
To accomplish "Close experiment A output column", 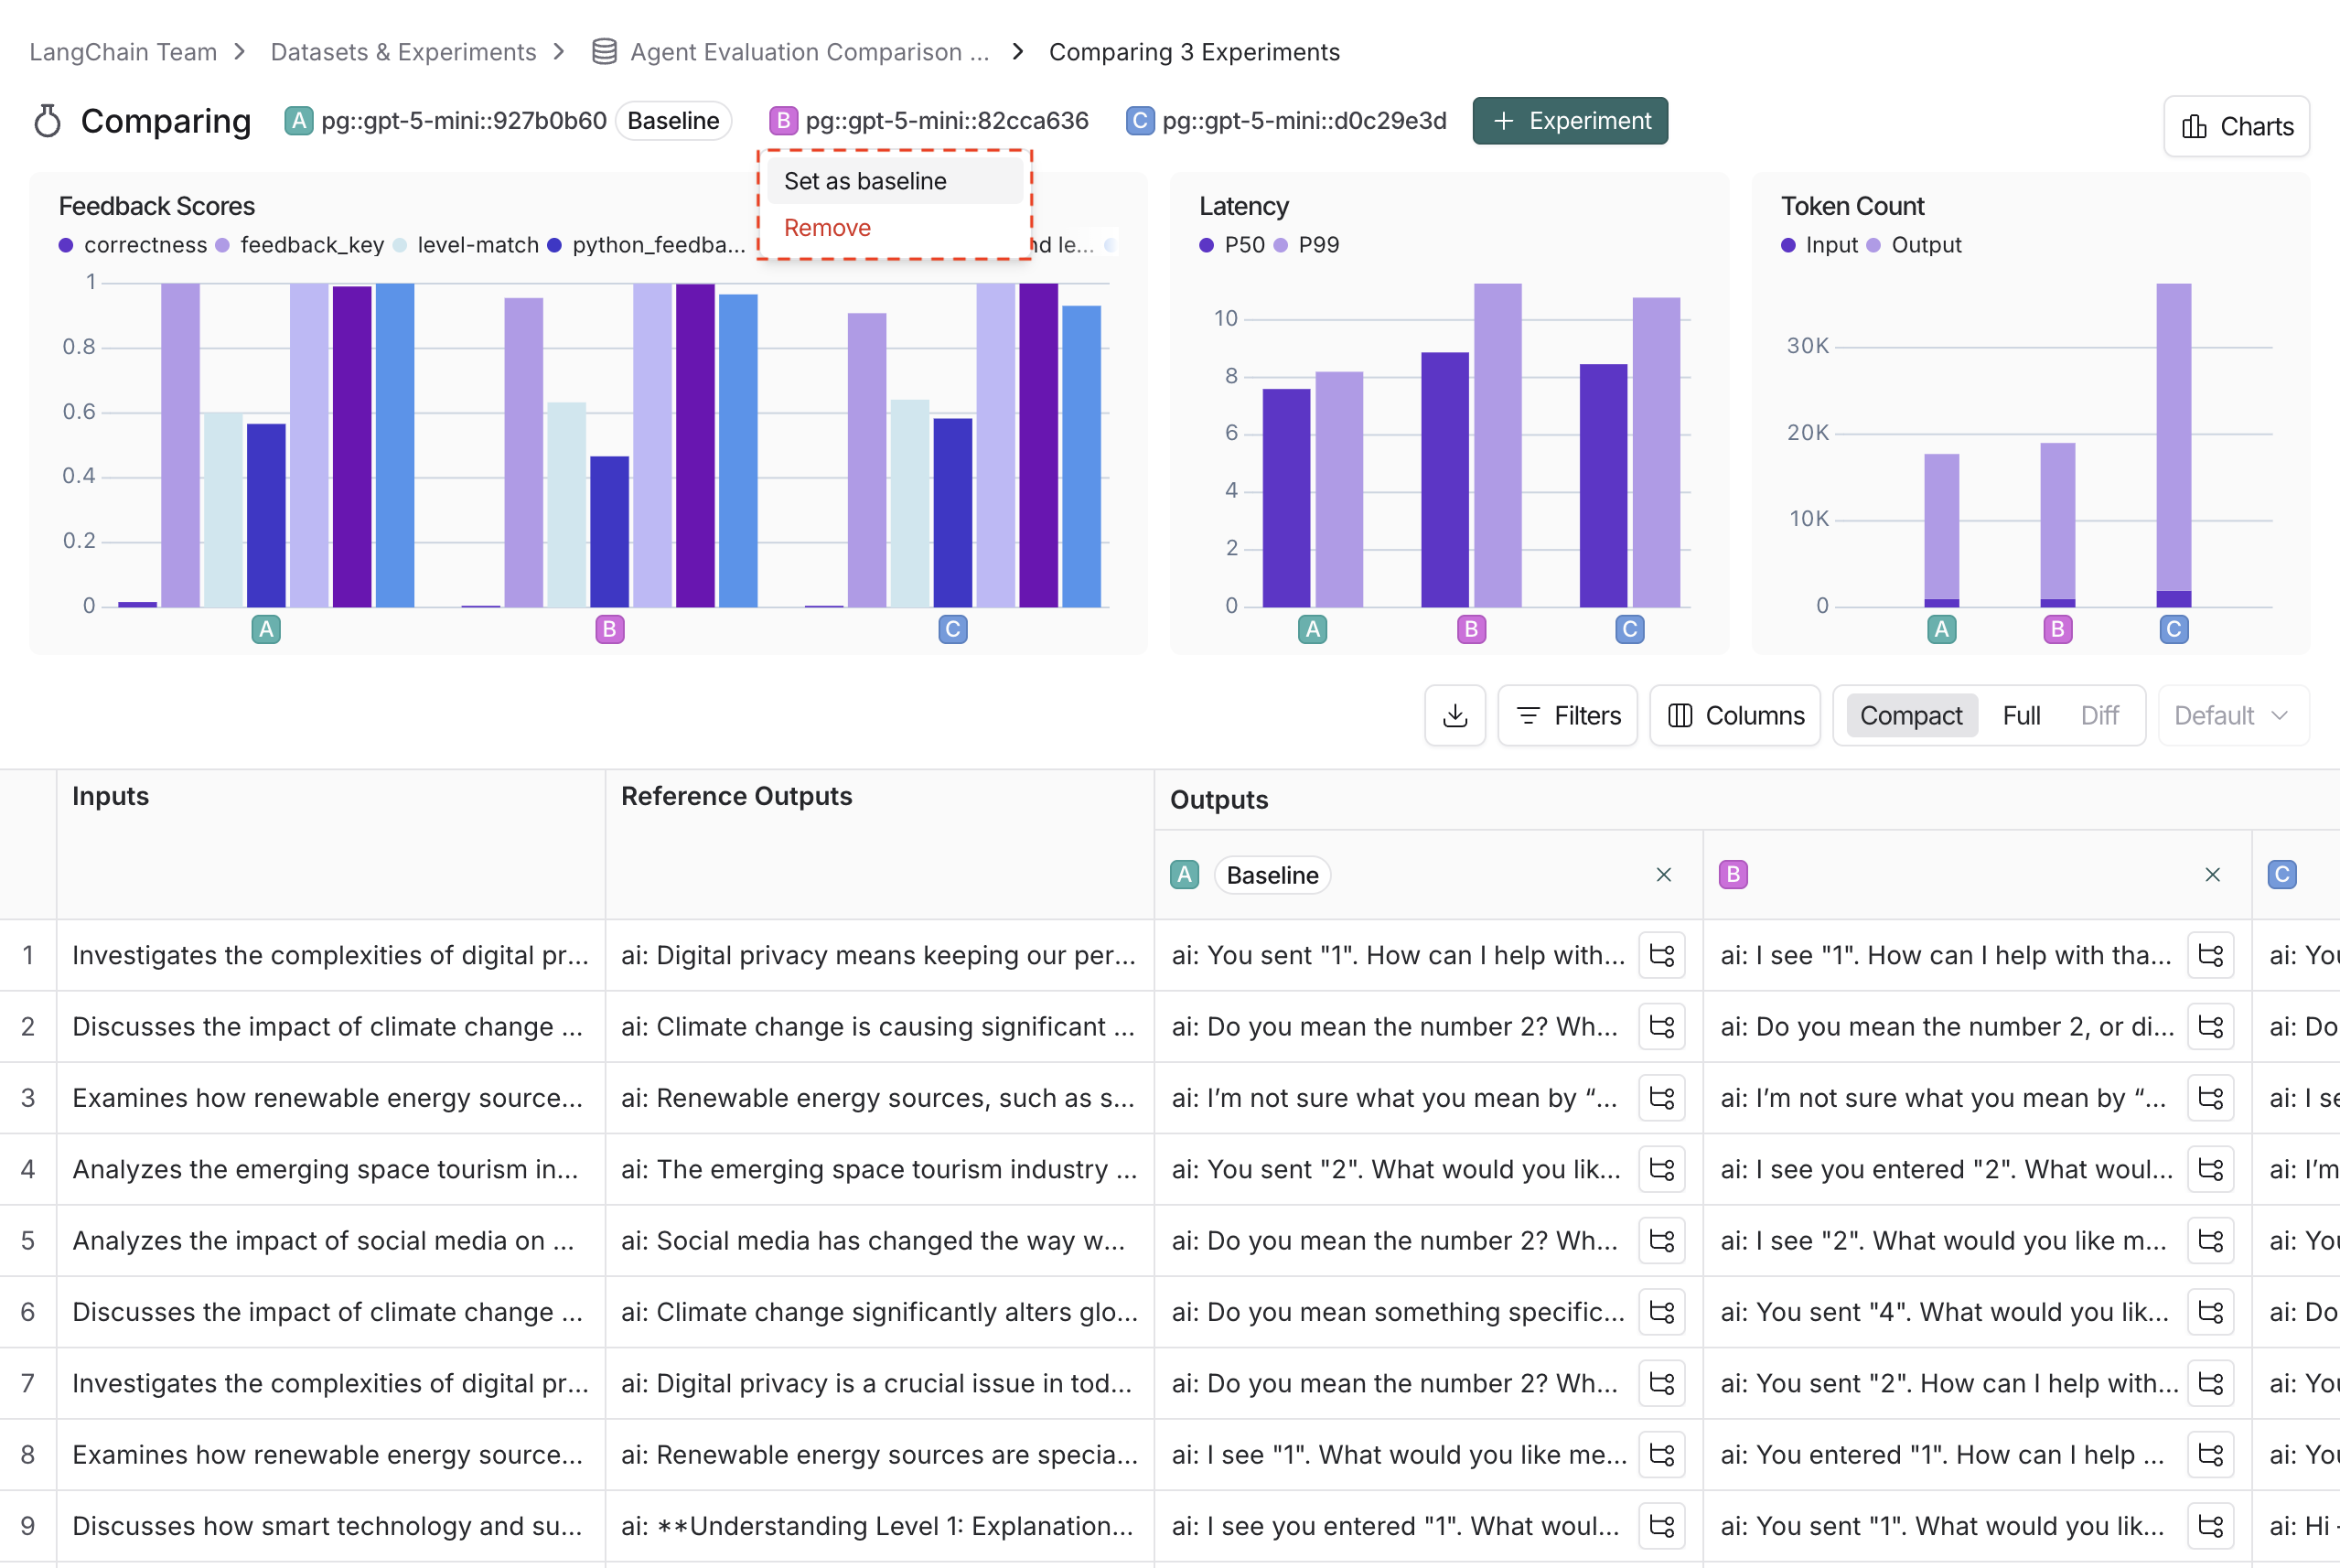I will (x=1664, y=875).
